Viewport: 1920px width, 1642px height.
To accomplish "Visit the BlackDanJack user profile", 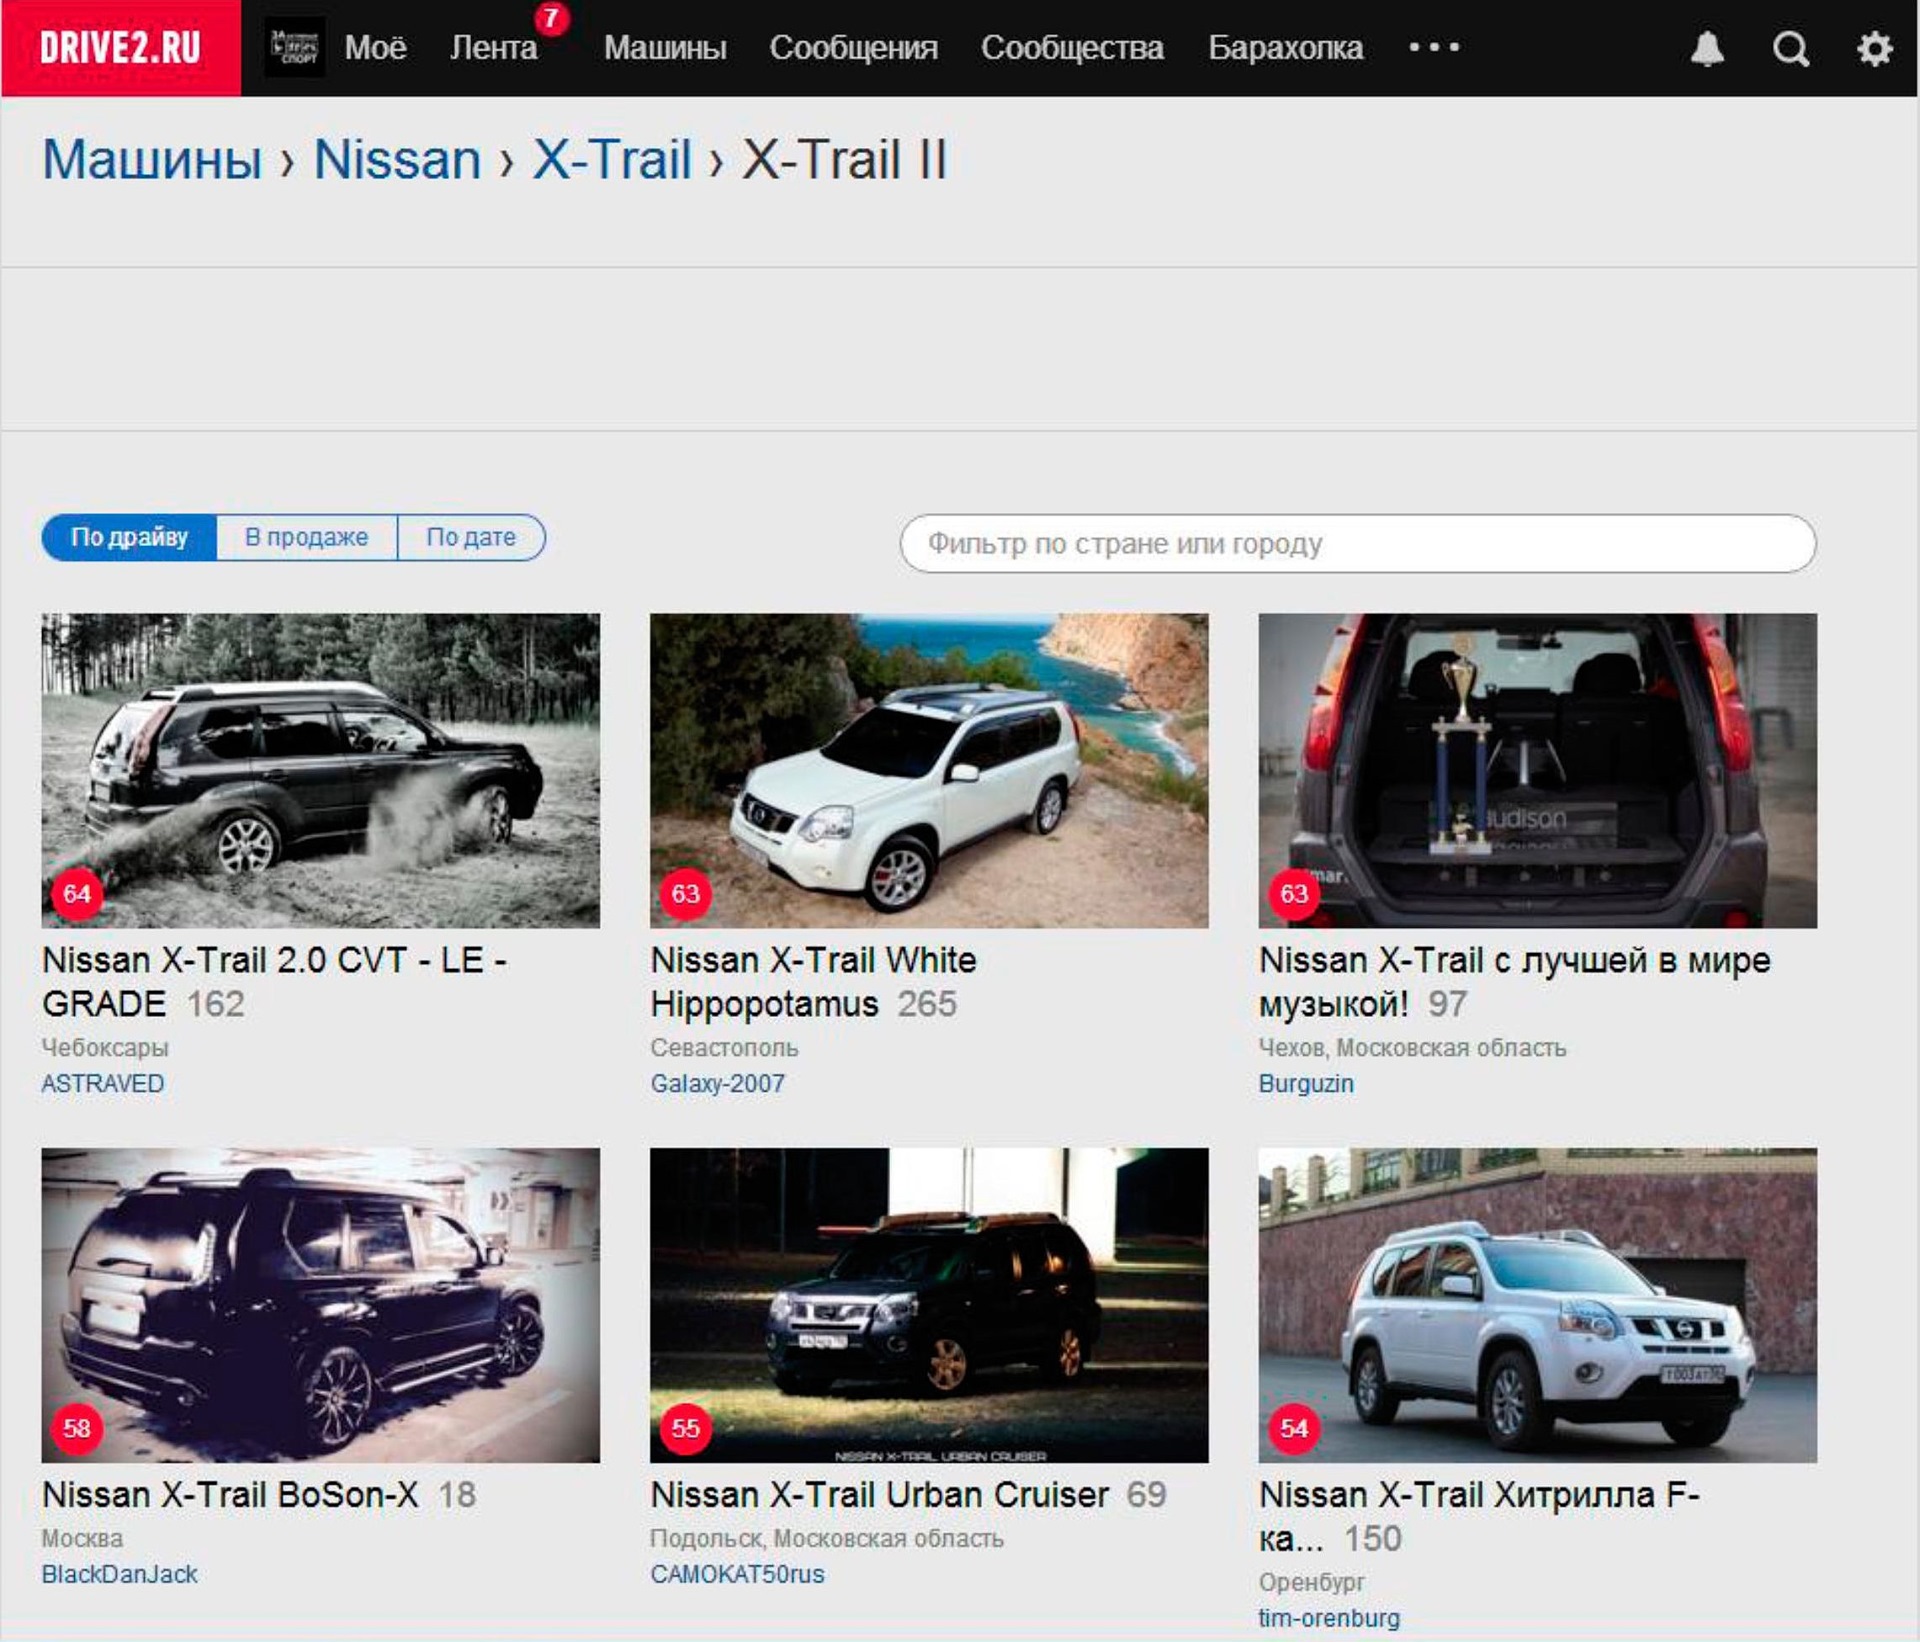I will pos(119,1574).
